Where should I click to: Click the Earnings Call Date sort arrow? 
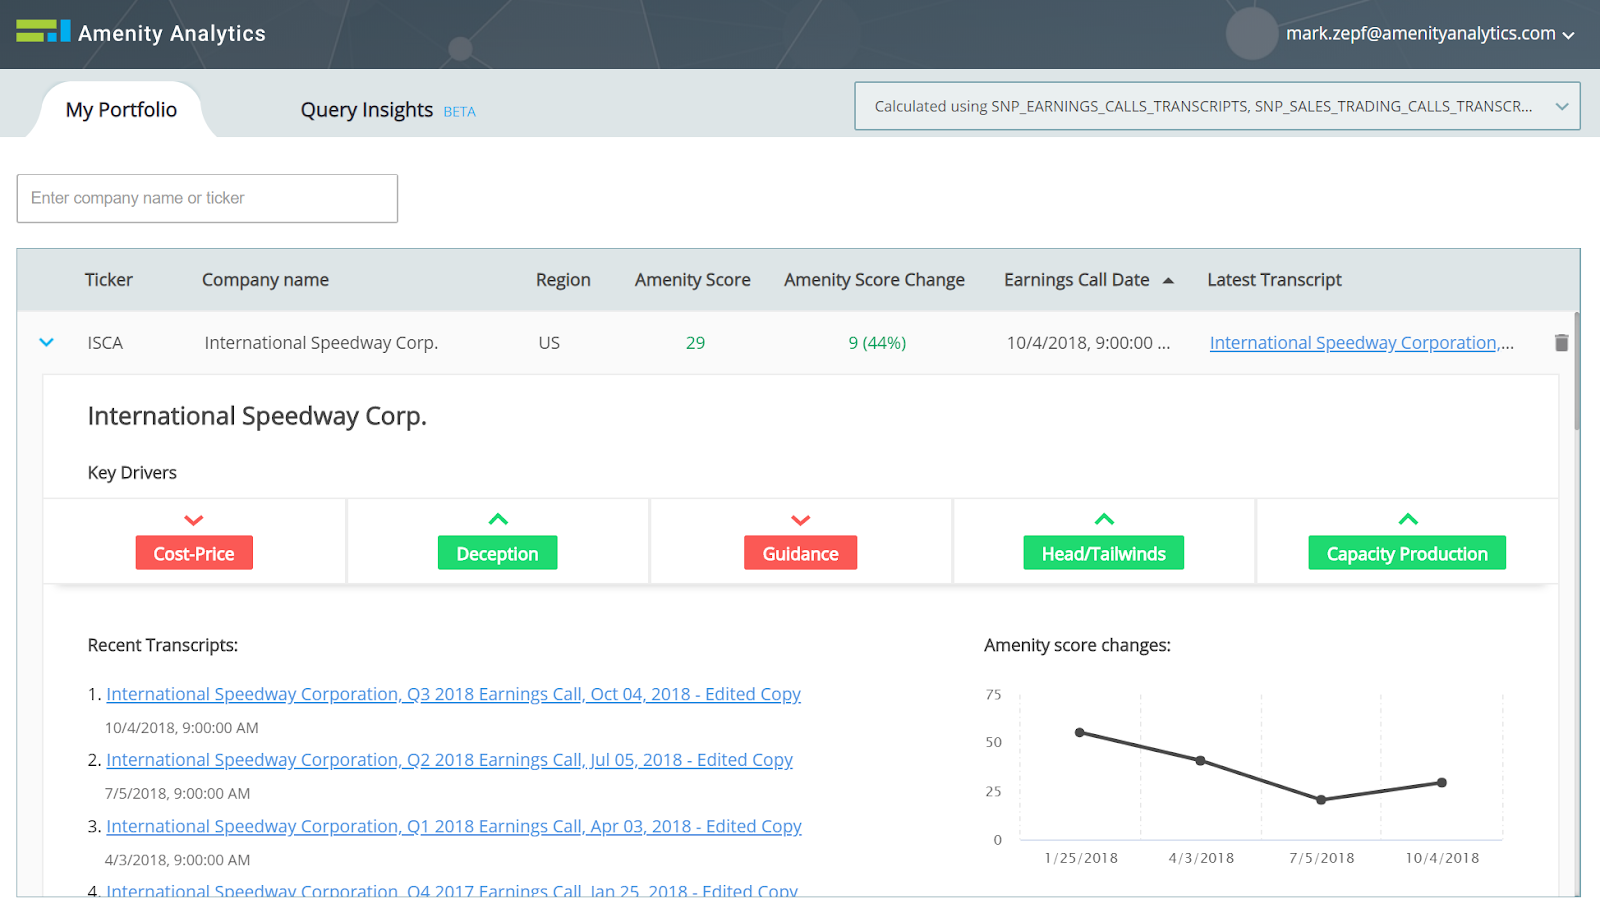coord(1168,281)
